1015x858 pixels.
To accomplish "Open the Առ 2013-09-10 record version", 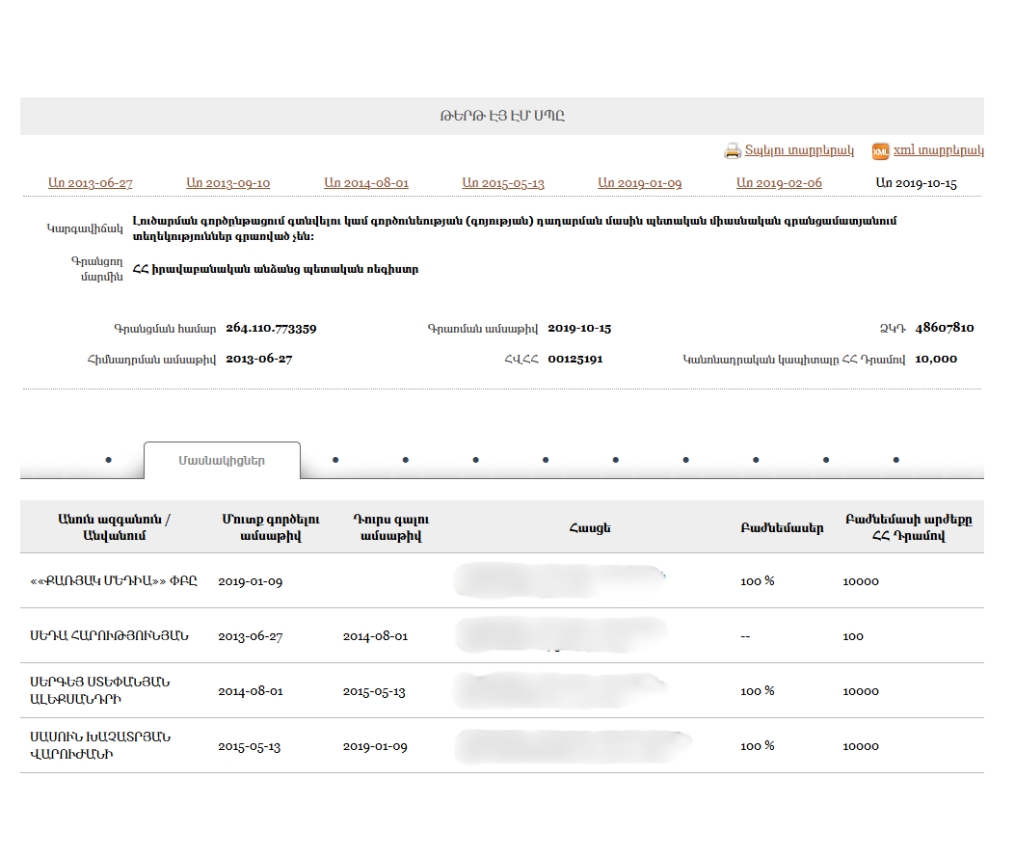I will click(228, 183).
